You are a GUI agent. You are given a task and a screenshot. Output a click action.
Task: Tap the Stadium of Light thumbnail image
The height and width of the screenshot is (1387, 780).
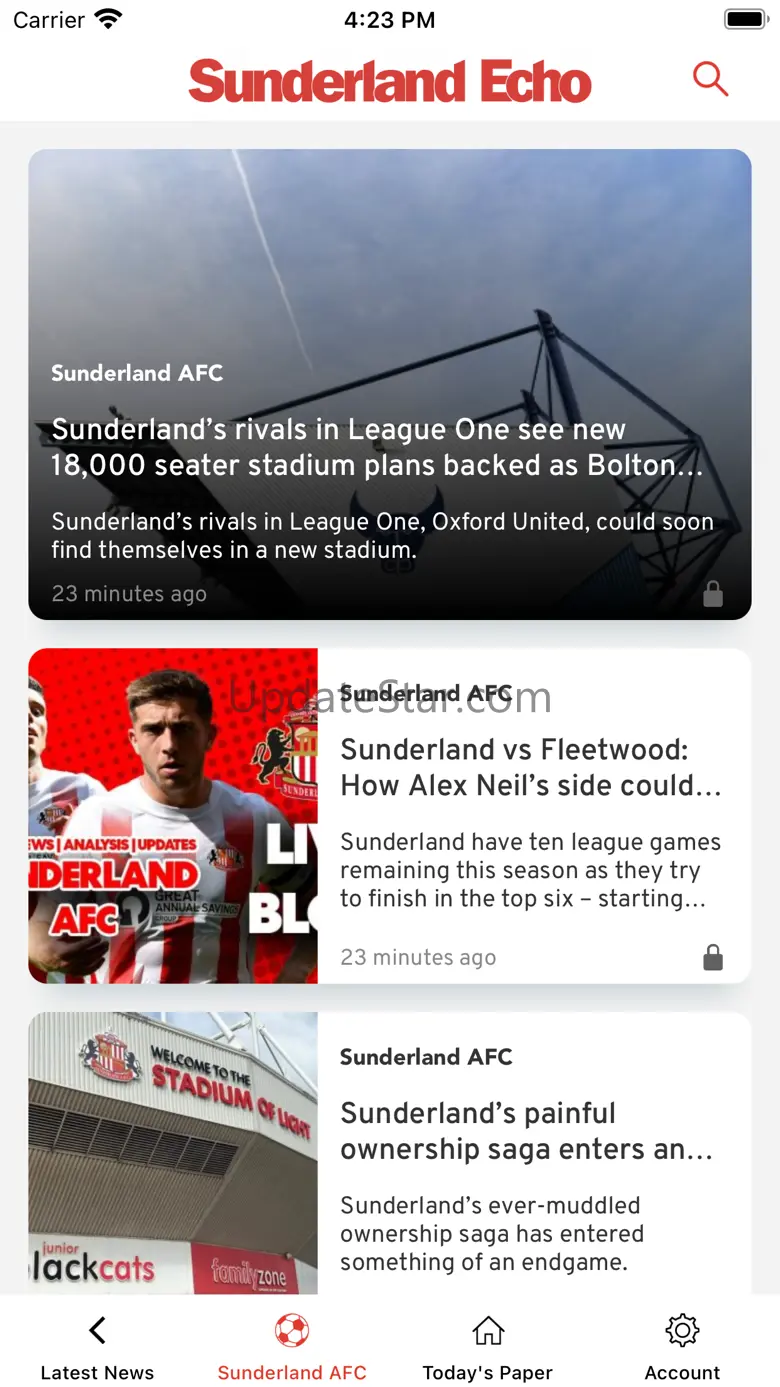pyautogui.click(x=173, y=1153)
